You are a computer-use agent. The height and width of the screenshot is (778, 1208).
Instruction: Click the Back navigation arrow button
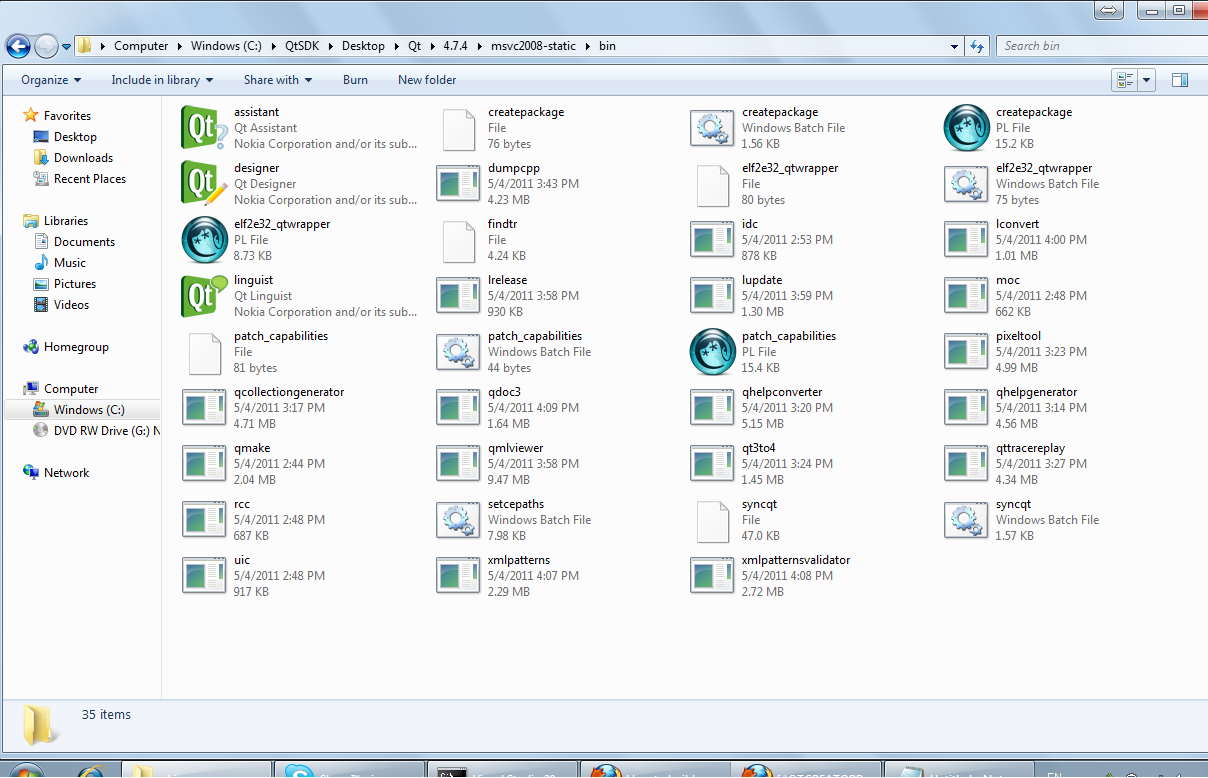[x=18, y=46]
